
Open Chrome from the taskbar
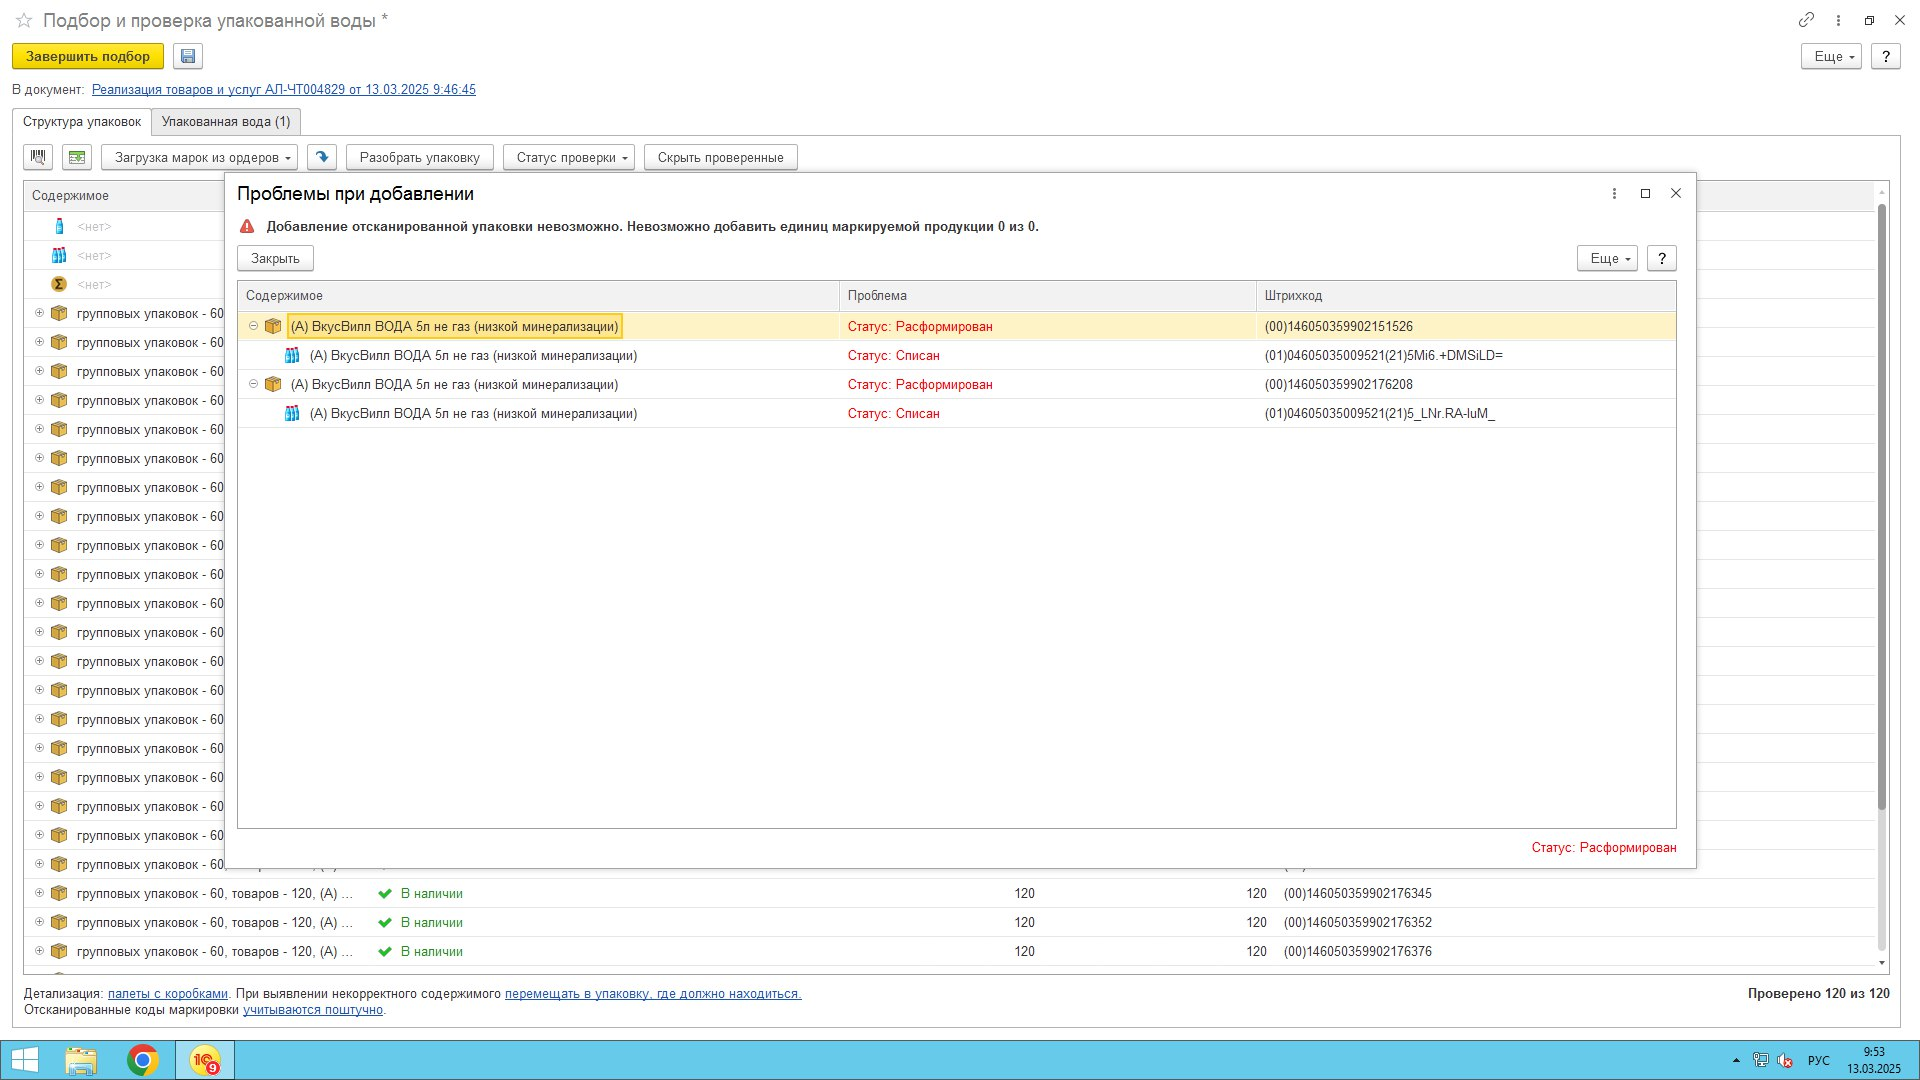tap(143, 1060)
